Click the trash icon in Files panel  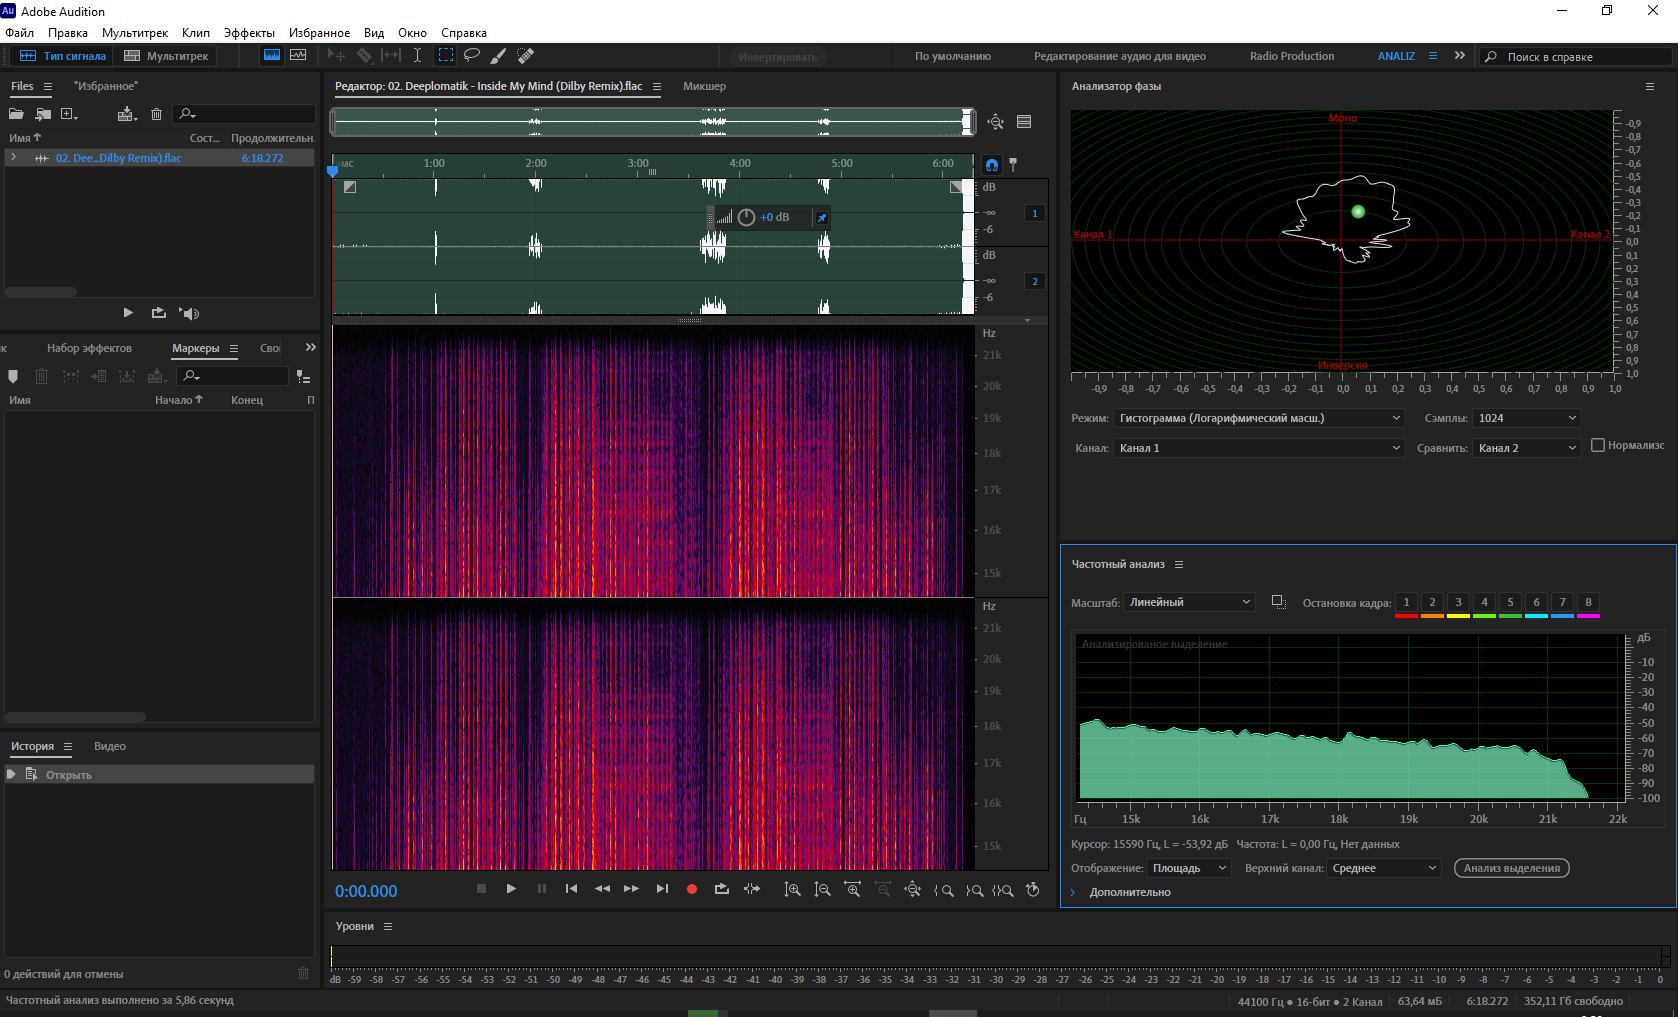point(156,114)
